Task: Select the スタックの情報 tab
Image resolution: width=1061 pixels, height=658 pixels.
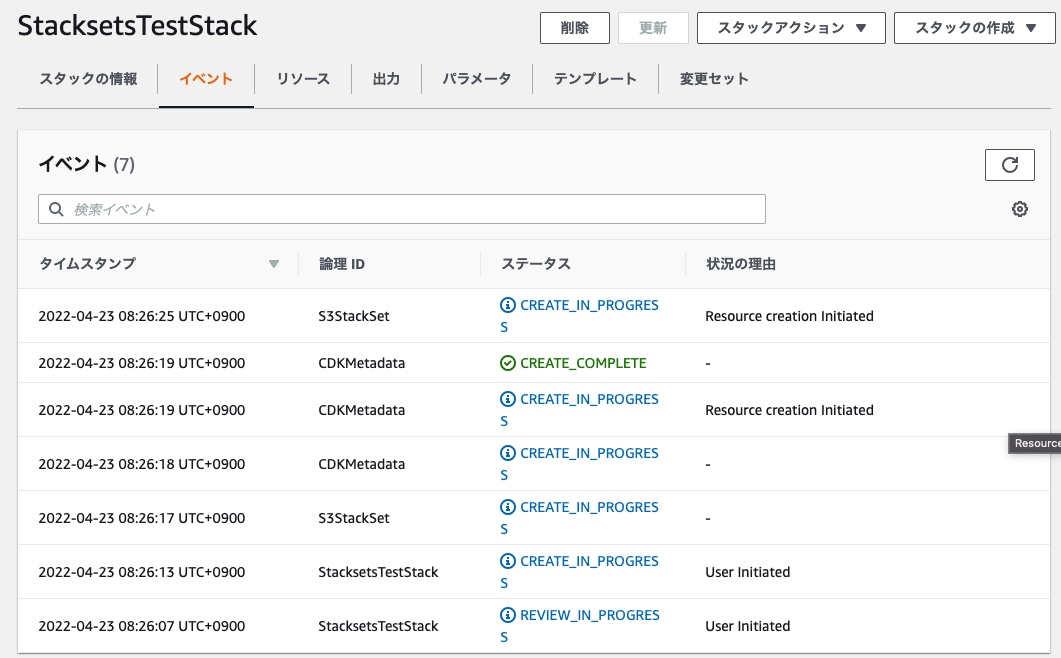Action: [x=86, y=77]
